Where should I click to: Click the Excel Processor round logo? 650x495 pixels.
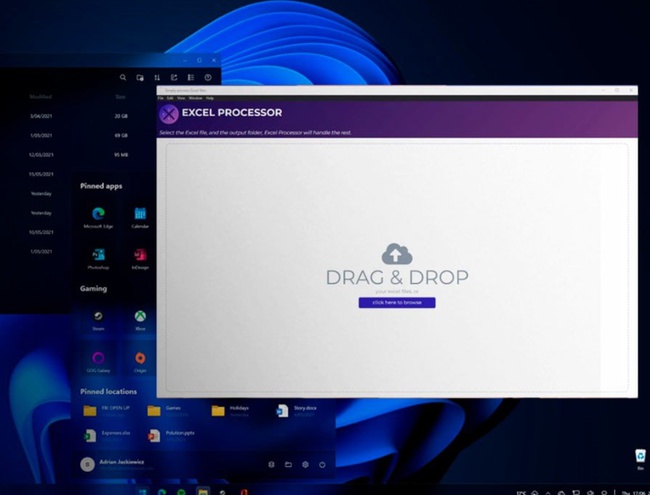[169, 114]
